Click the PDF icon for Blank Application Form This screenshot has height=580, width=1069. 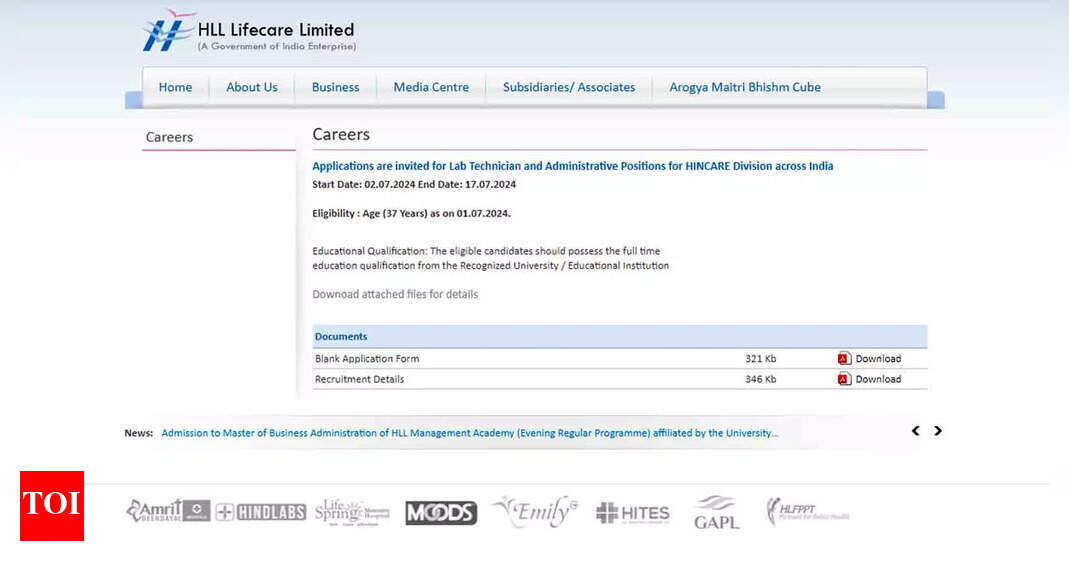click(844, 359)
